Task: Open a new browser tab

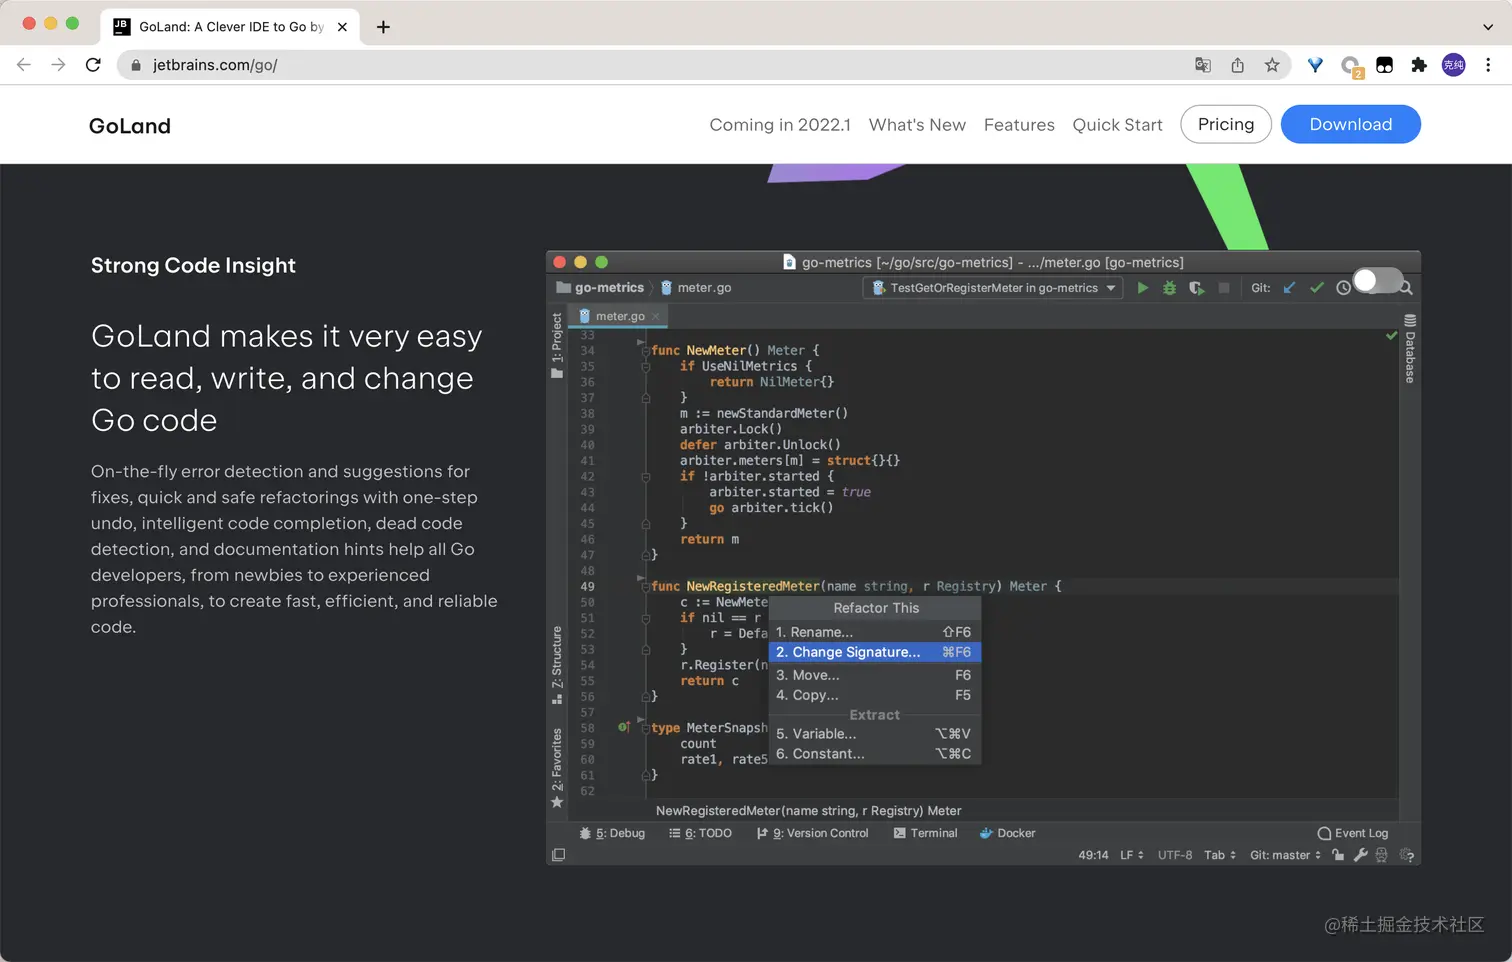Action: pos(383,27)
